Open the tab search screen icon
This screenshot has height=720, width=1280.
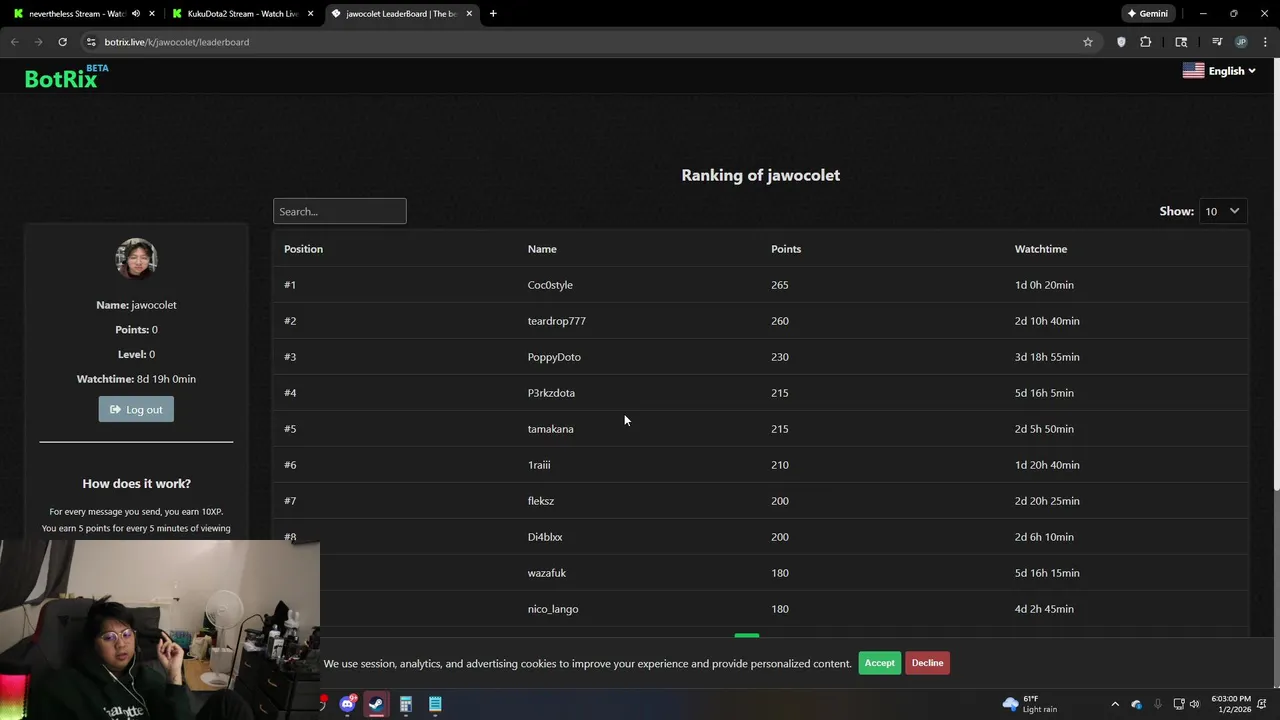click(x=1181, y=42)
